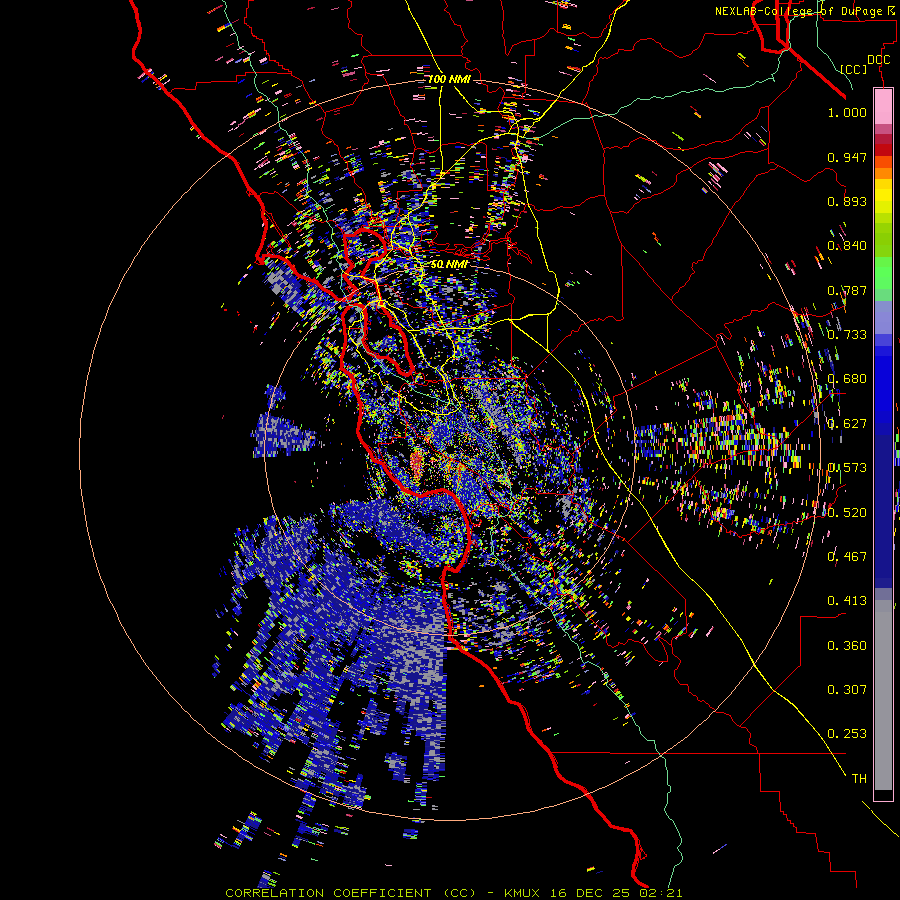Click the 0.627 color scale value
The height and width of the screenshot is (900, 900).
(847, 424)
